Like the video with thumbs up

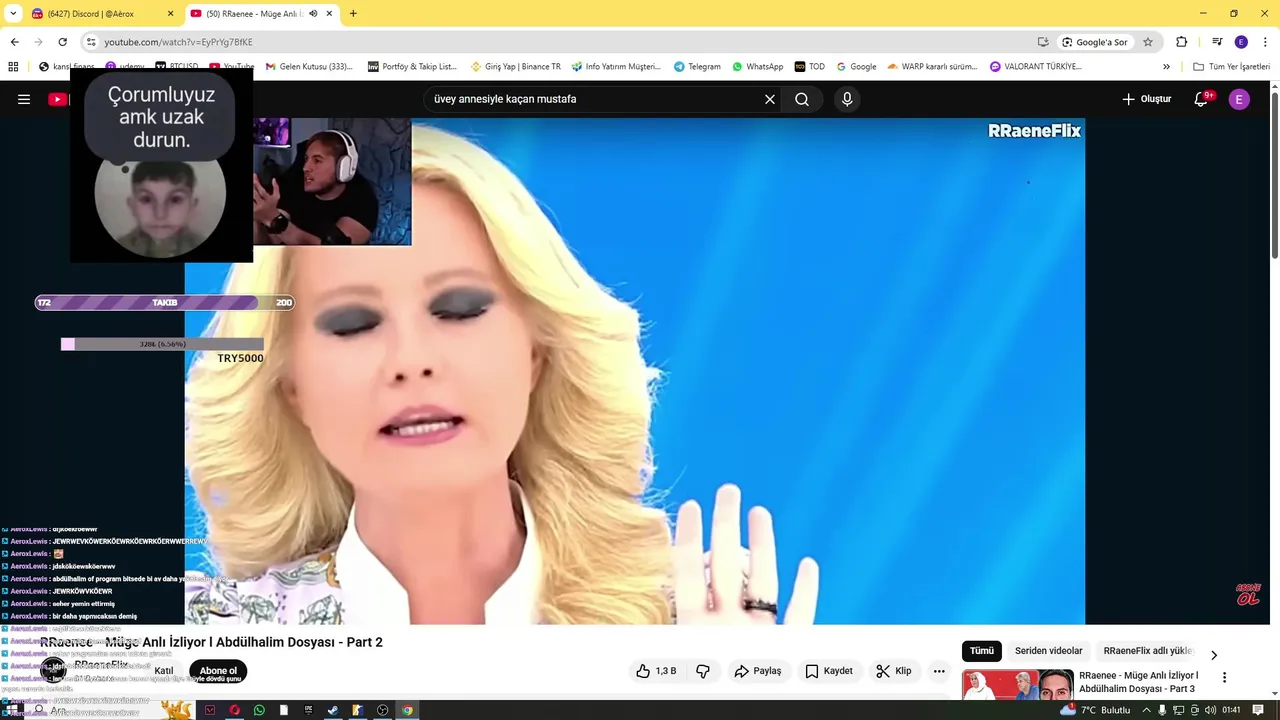pos(656,671)
